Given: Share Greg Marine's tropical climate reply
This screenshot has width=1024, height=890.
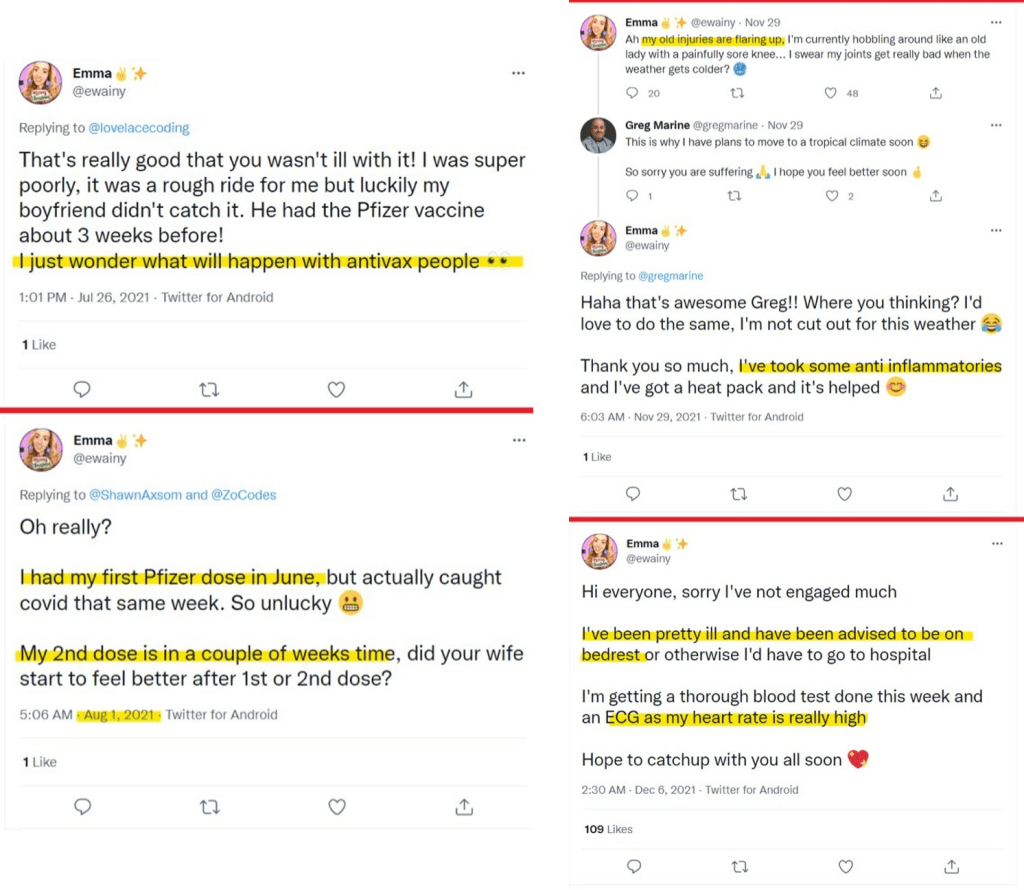Looking at the screenshot, I should (x=935, y=196).
